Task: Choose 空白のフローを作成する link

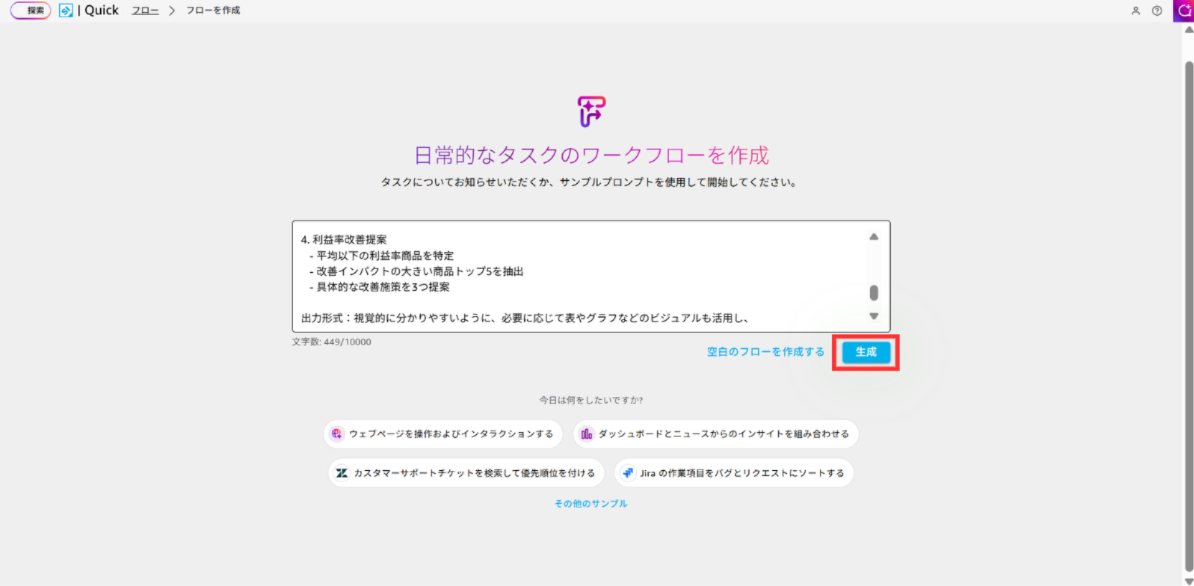Action: point(765,352)
